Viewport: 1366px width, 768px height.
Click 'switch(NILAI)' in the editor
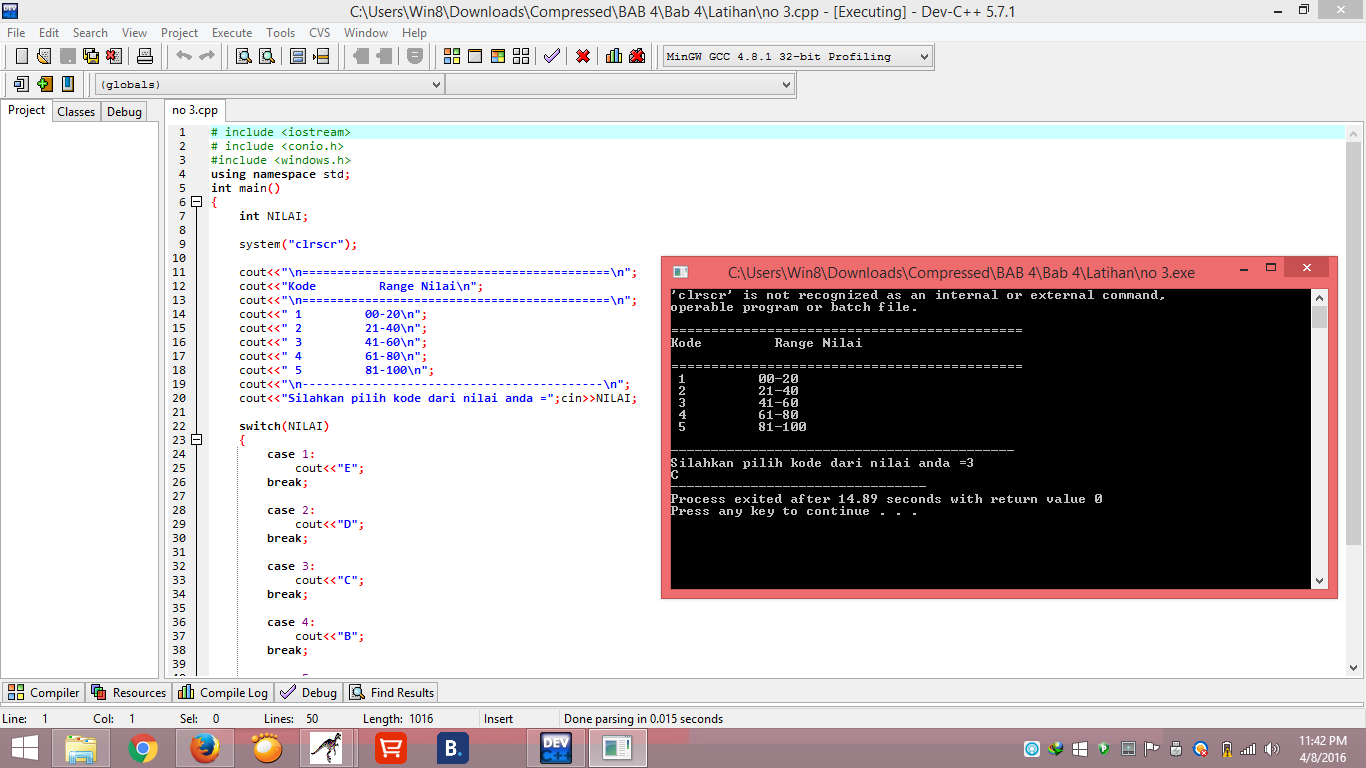(284, 426)
